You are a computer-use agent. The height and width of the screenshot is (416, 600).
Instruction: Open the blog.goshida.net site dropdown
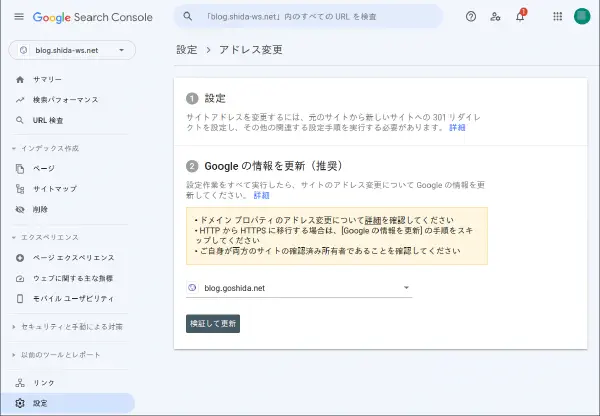299,288
